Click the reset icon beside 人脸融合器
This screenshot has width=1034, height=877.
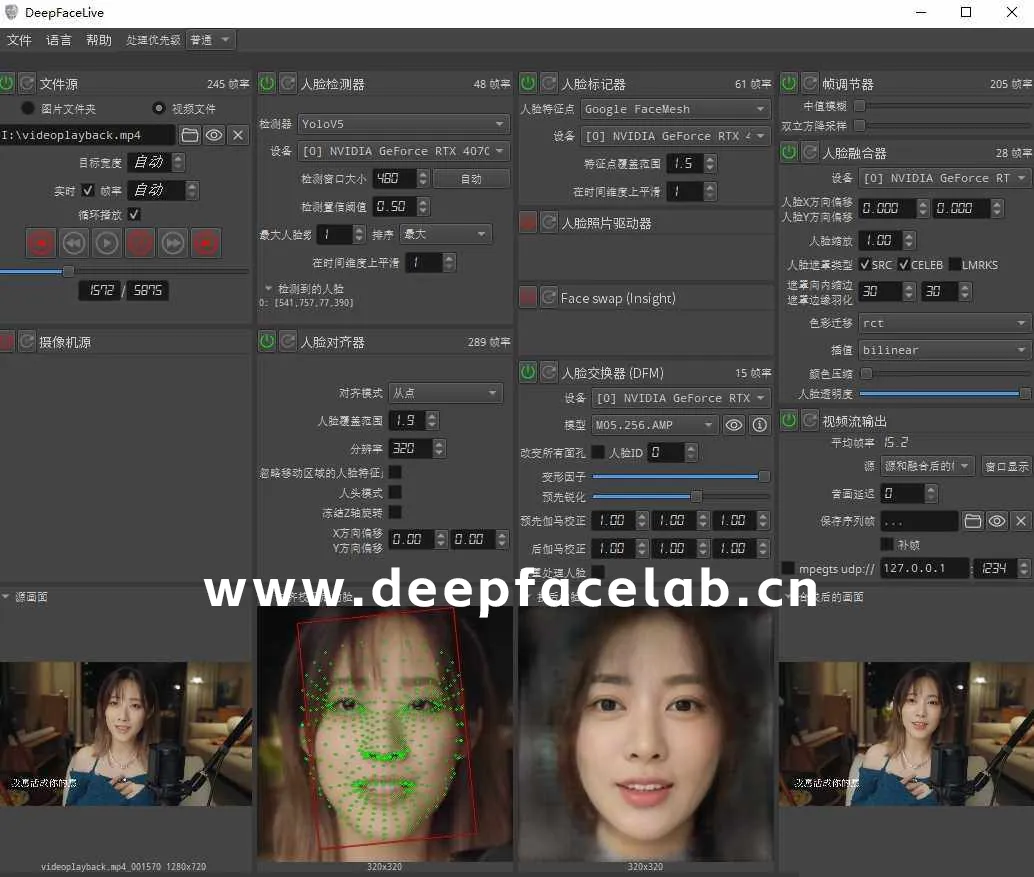(x=810, y=152)
